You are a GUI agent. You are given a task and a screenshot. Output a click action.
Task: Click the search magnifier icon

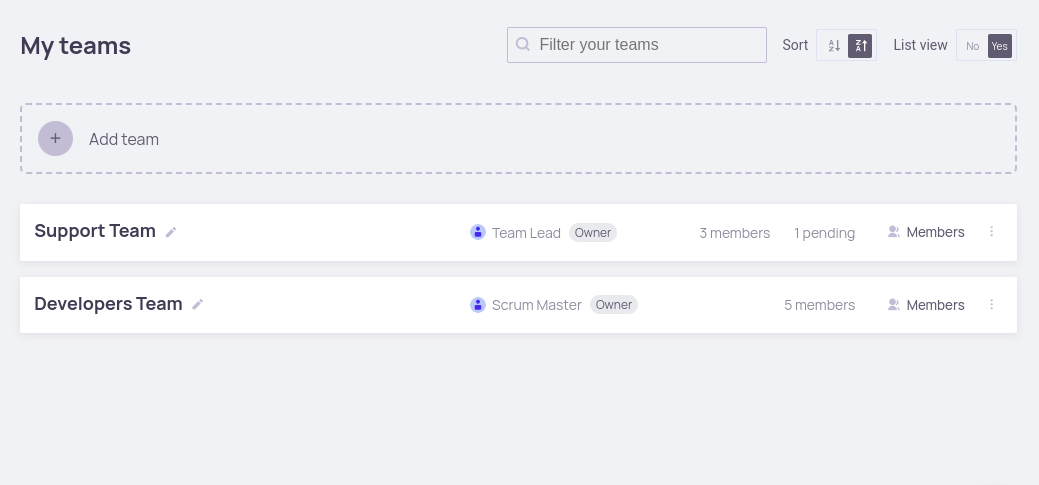point(523,45)
